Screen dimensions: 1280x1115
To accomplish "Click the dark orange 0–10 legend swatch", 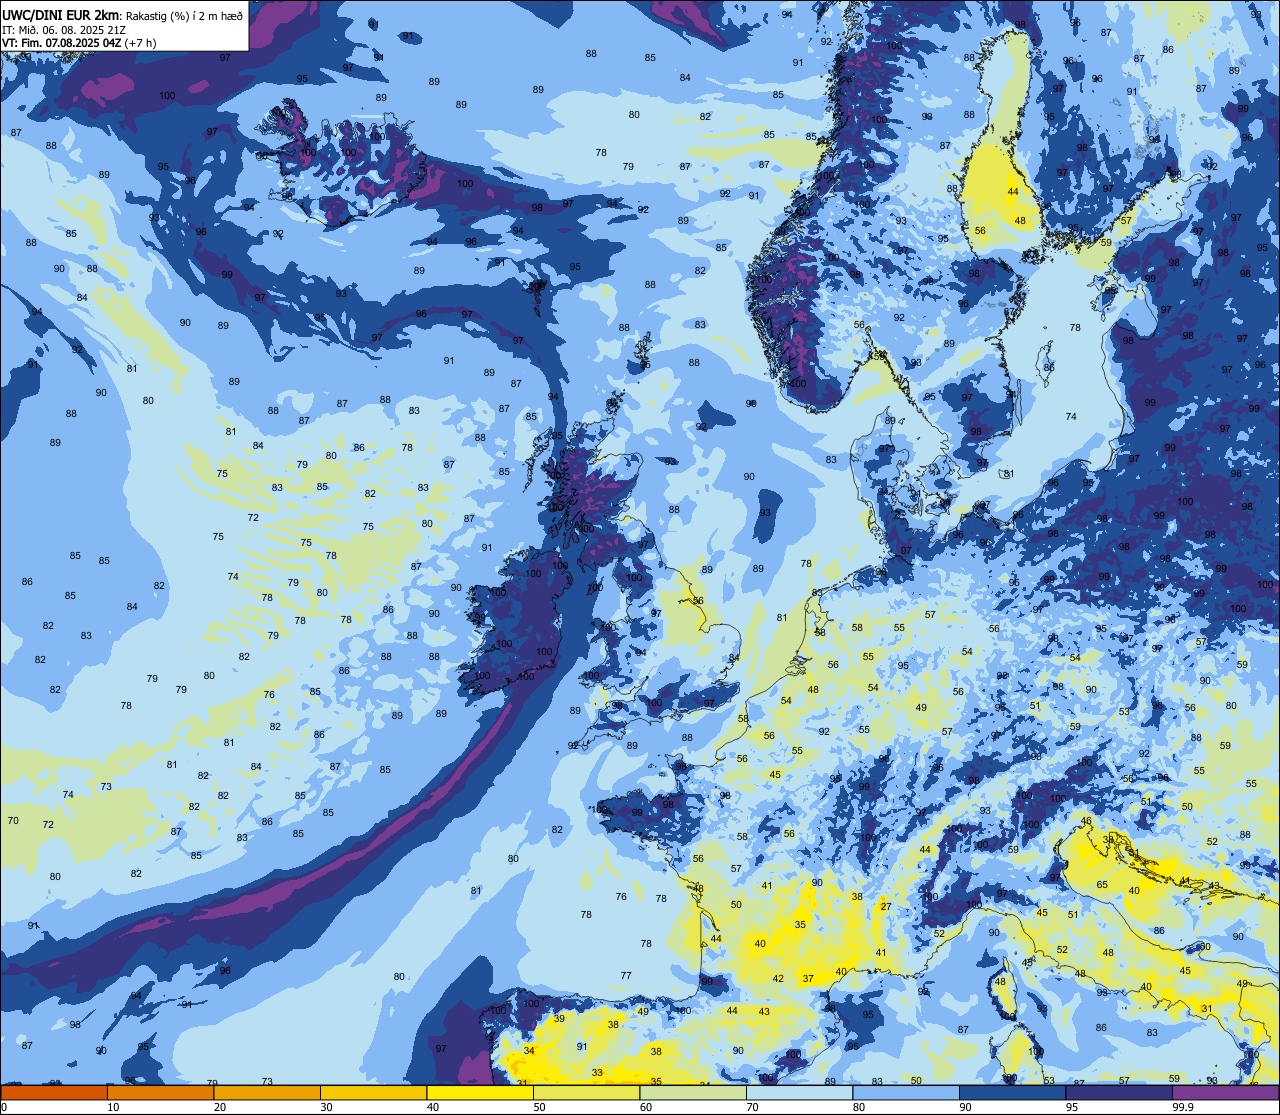I will 54,1092.
